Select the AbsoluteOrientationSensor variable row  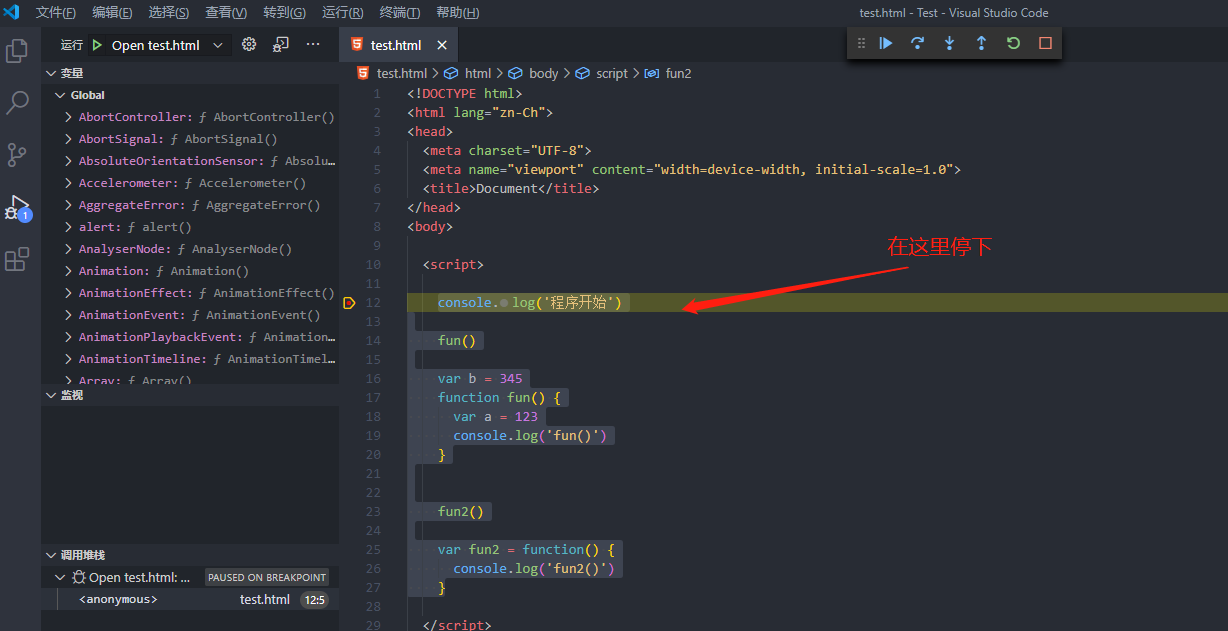[190, 161]
